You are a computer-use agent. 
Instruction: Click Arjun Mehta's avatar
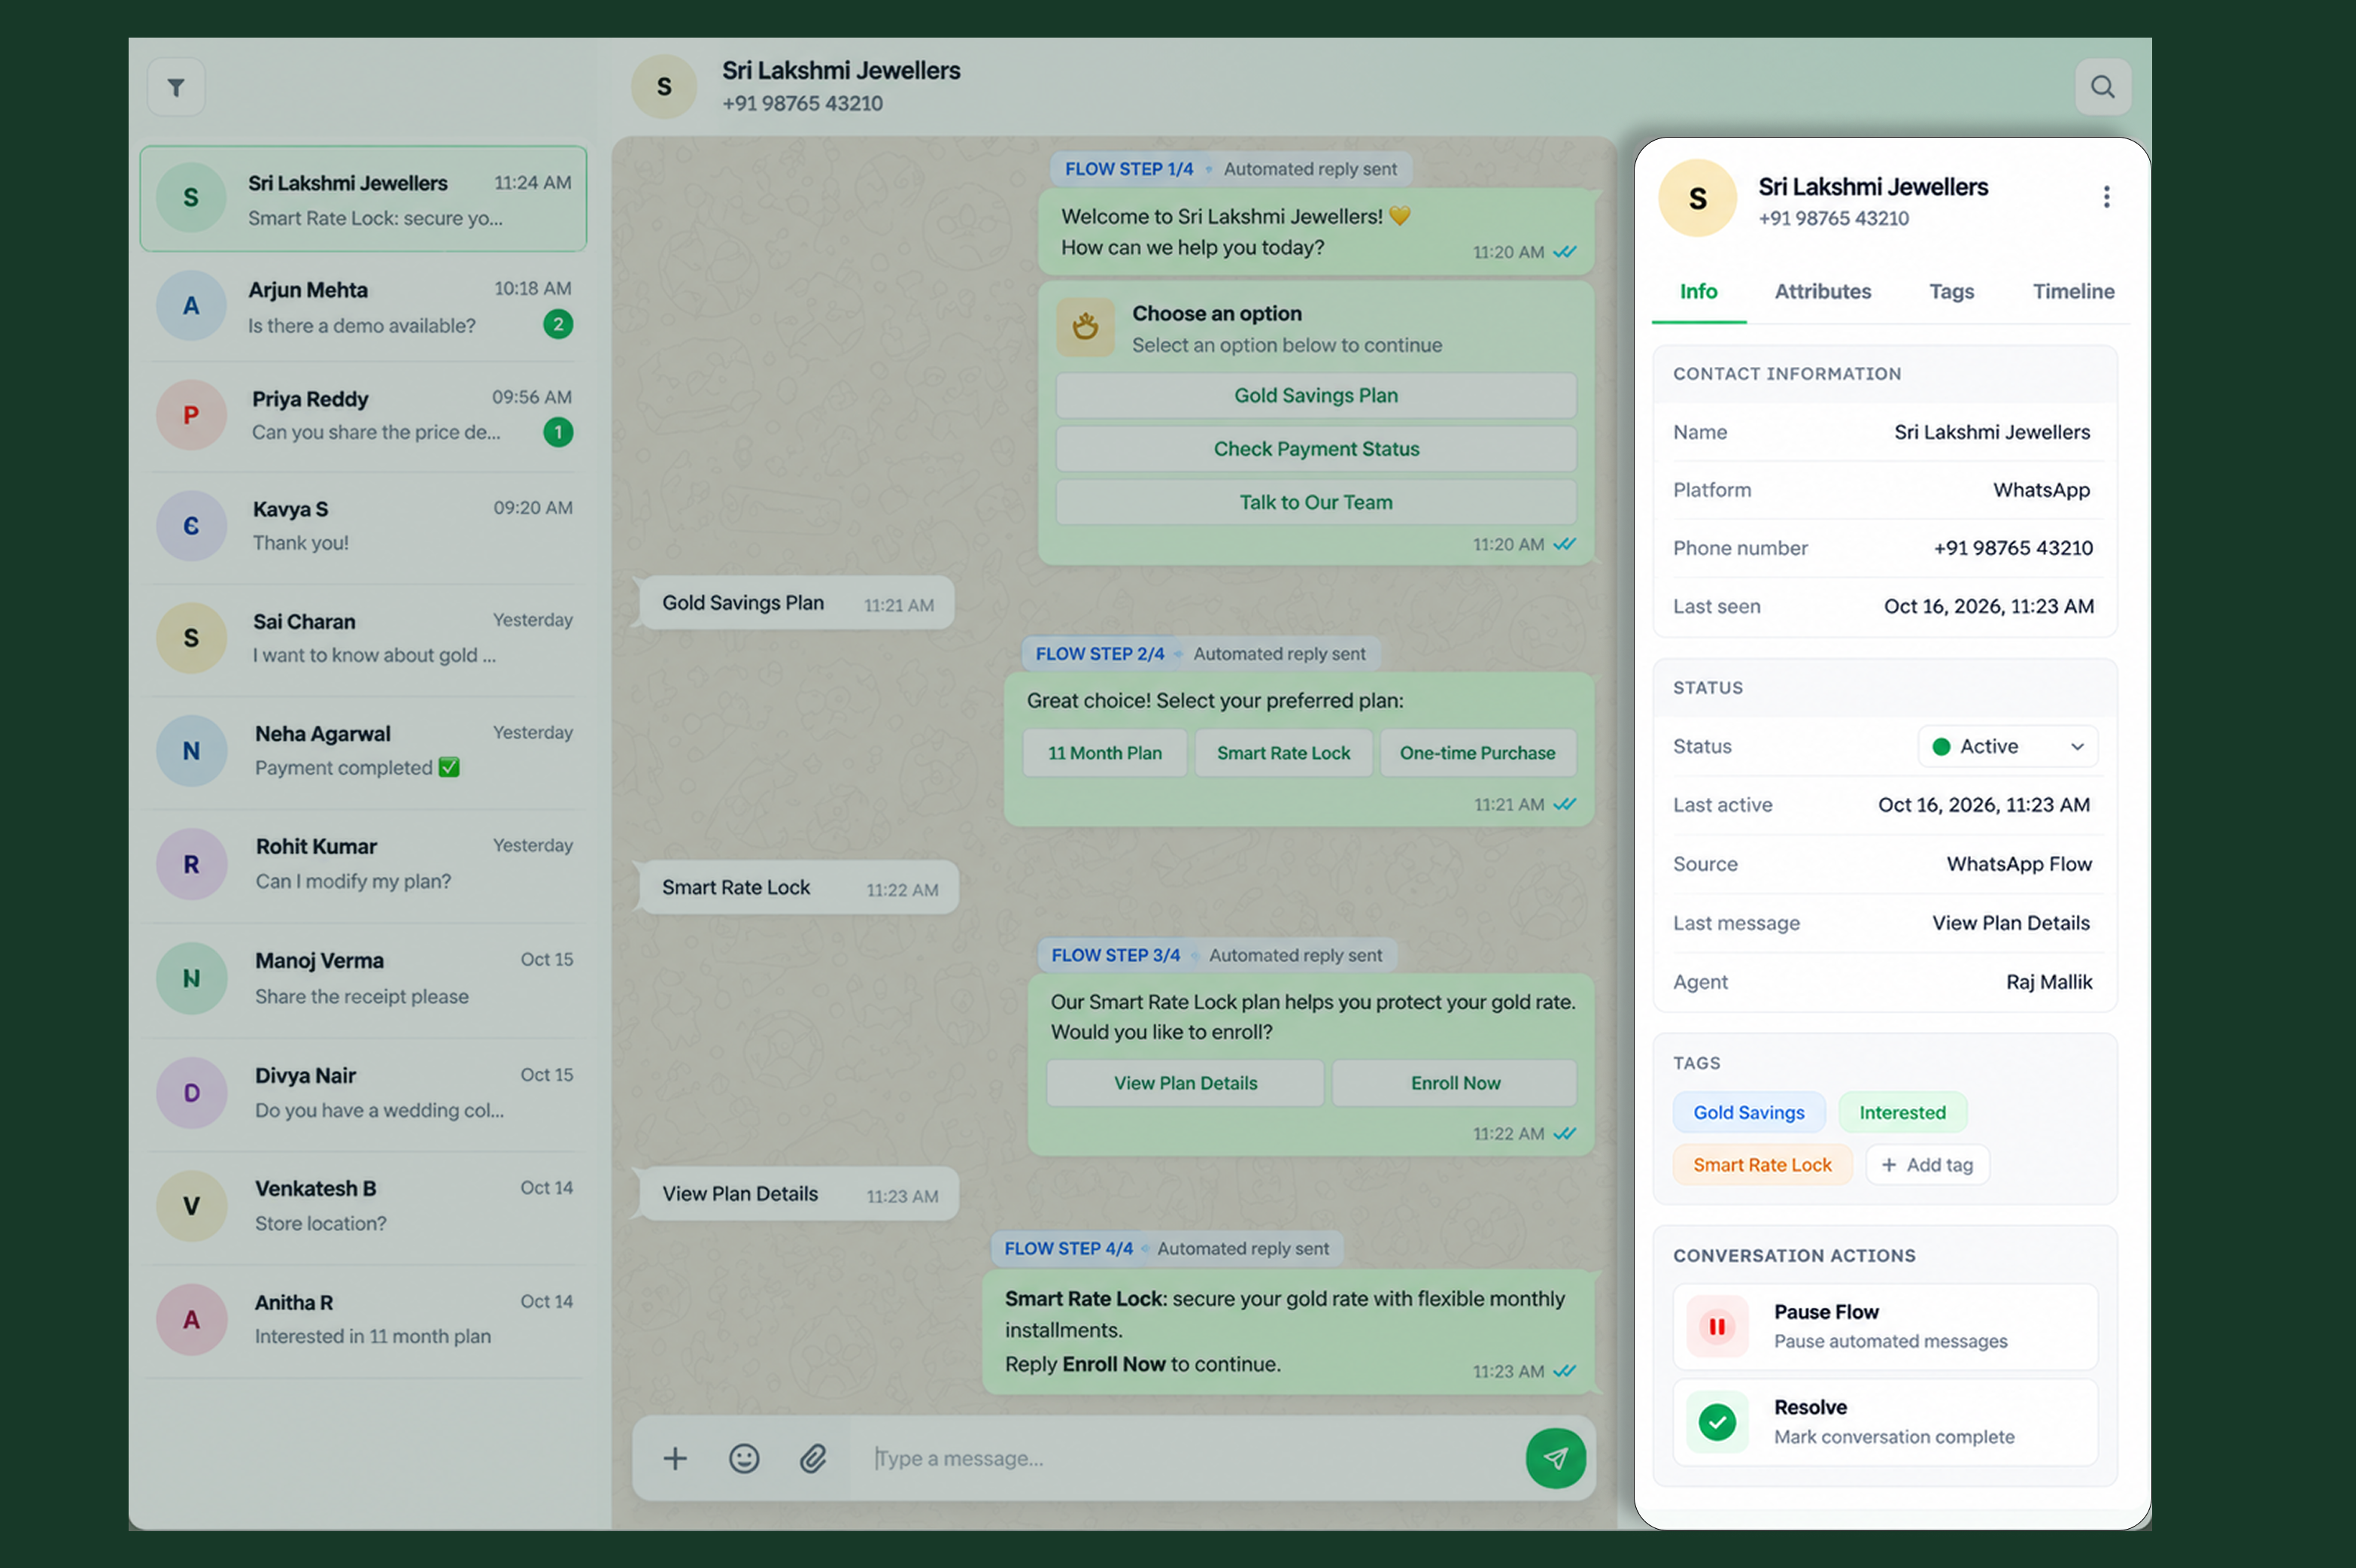[191, 306]
